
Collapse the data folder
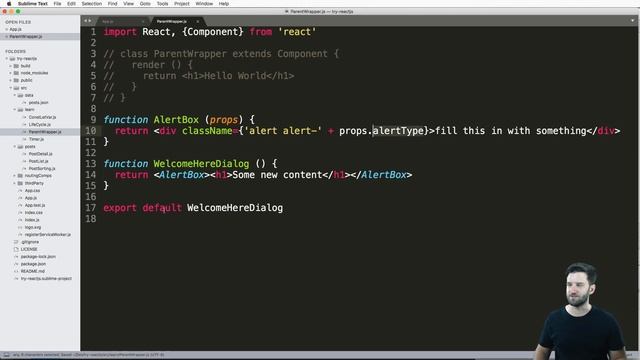point(15,95)
